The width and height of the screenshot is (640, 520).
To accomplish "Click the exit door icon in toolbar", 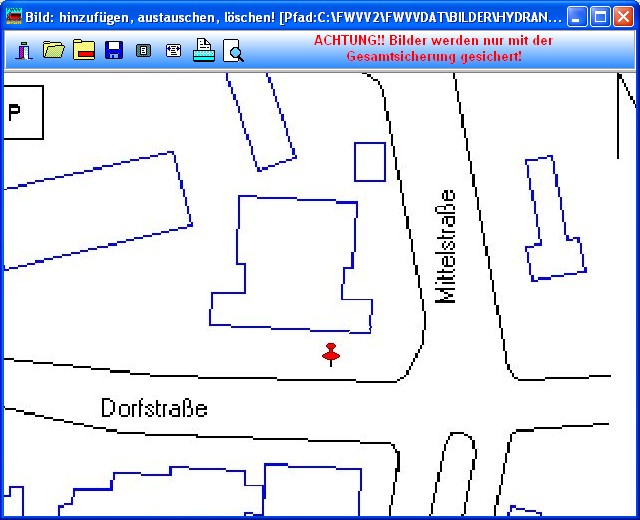I will pos(24,51).
